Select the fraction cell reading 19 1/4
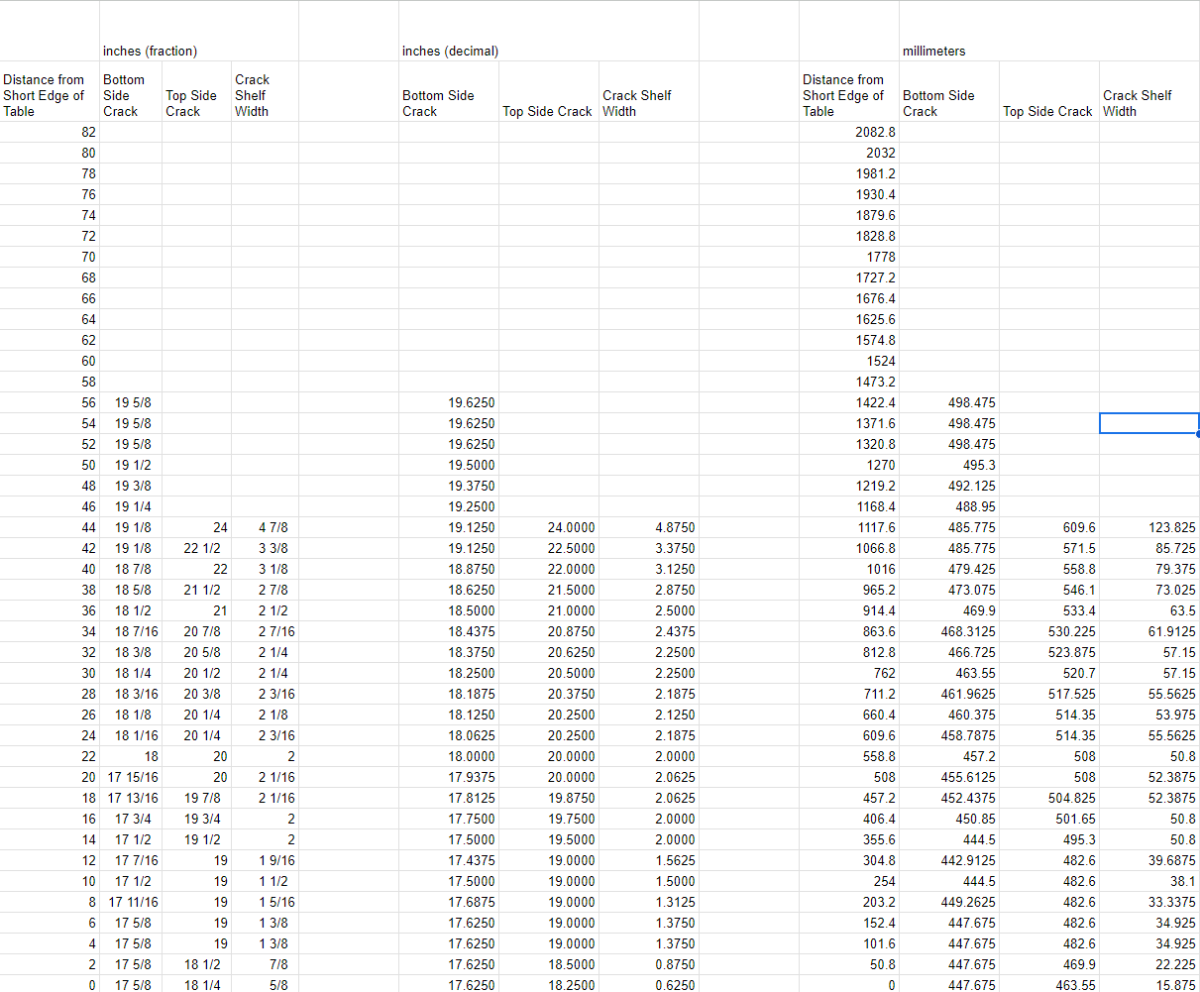Screen dimensions: 1200x992 pos(131,507)
